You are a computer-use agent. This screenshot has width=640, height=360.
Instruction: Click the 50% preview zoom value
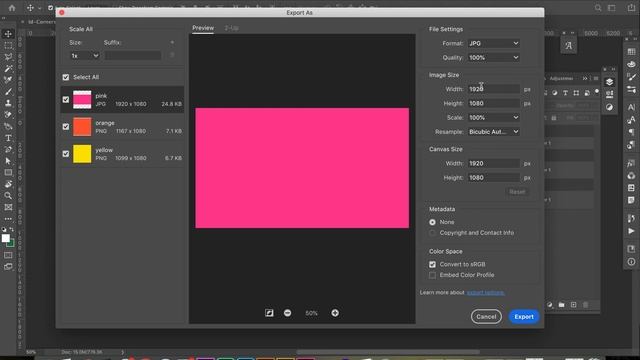[311, 313]
